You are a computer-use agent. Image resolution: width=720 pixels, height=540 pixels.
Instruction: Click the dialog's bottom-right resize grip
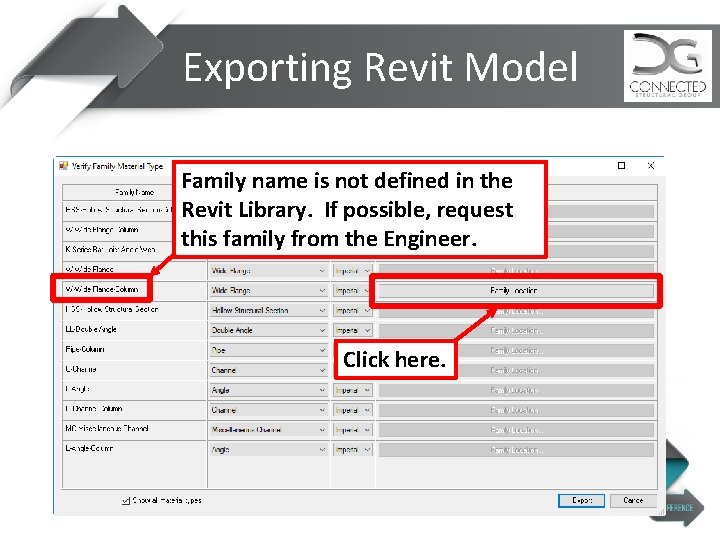[661, 512]
